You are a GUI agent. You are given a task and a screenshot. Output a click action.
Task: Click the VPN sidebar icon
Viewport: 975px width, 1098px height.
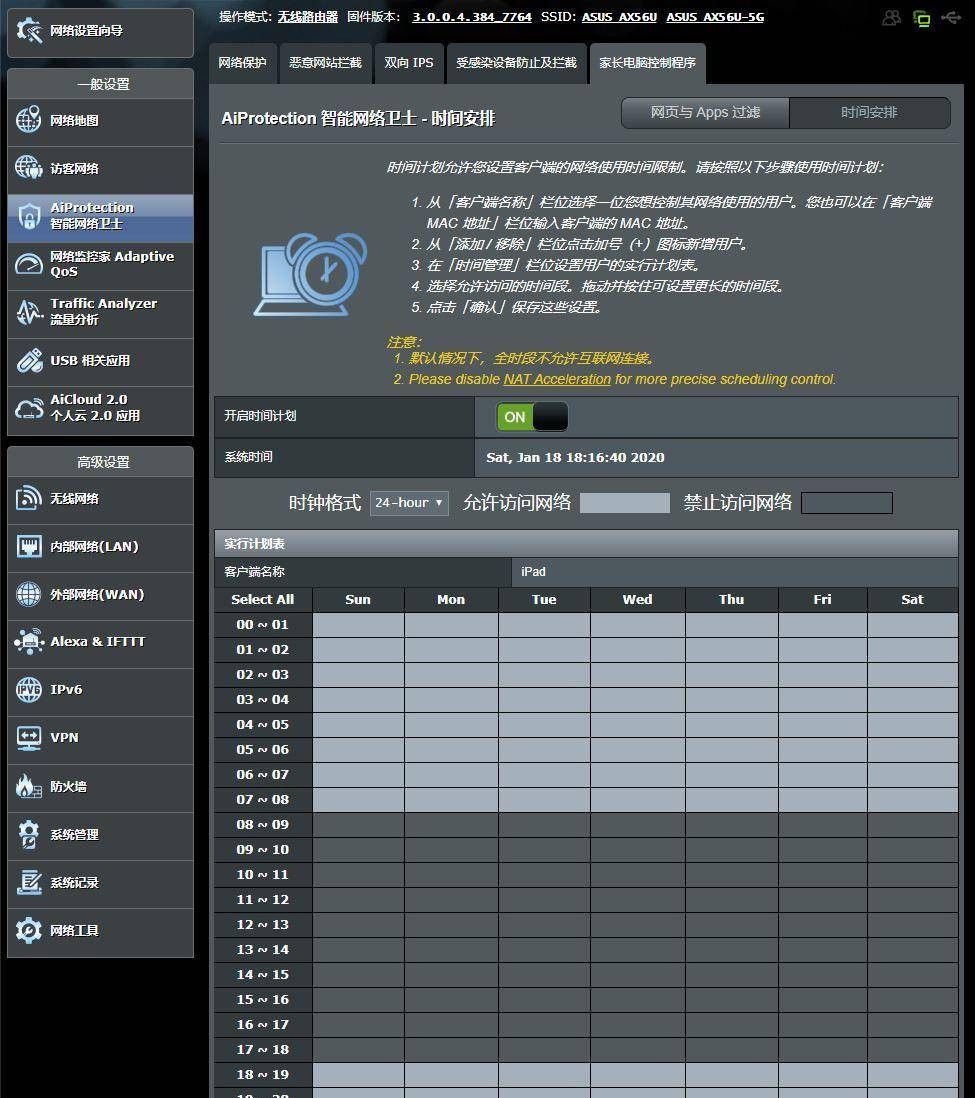[x=29, y=738]
